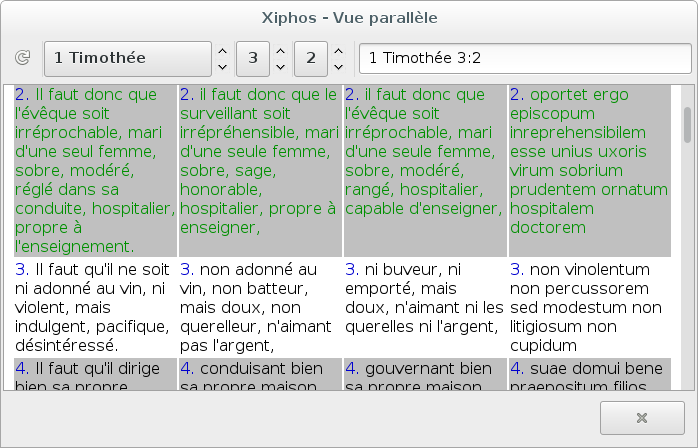Screen dimensions: 698x448
Task: Click the Latin word 'inreprehensibilem'
Action: click(x=578, y=133)
